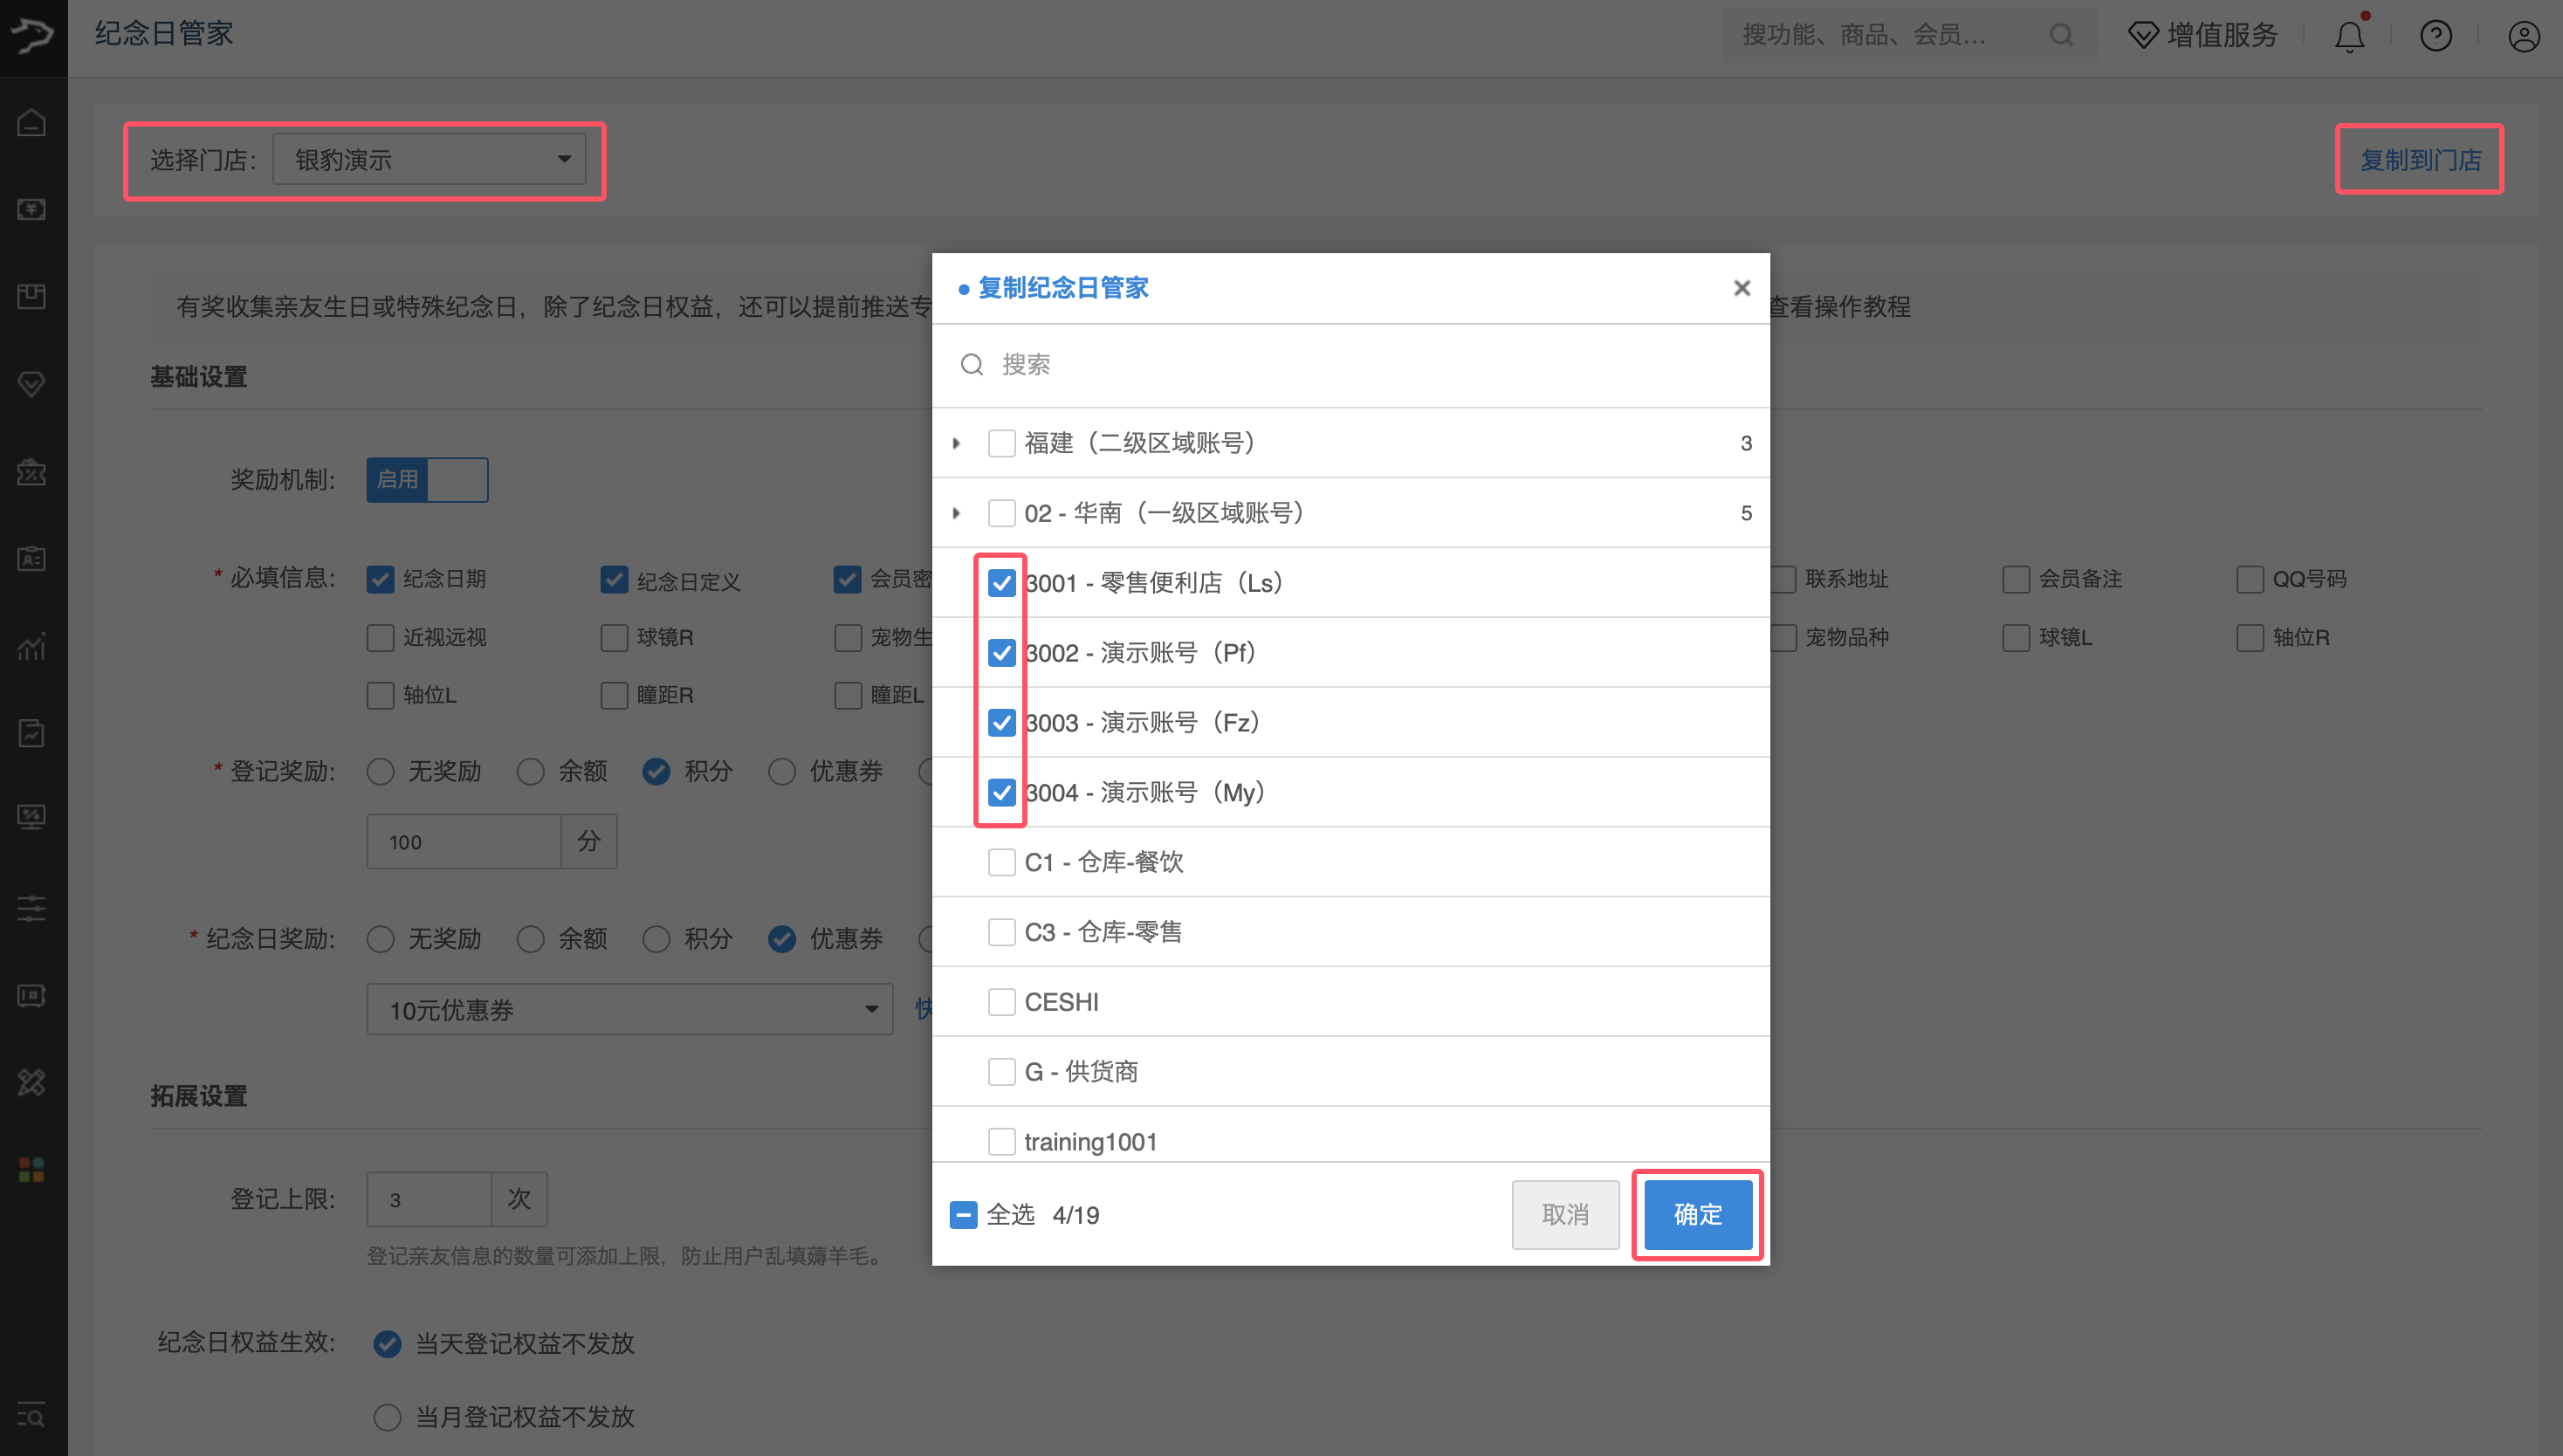2563x1456 pixels.
Task: Uncheck the 3001 - 零售便利店 store checkbox
Action: point(1001,583)
